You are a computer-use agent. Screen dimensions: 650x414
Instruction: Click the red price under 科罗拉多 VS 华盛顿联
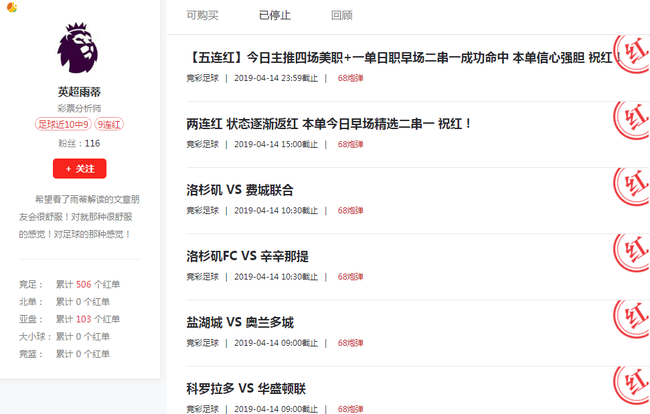(350, 409)
